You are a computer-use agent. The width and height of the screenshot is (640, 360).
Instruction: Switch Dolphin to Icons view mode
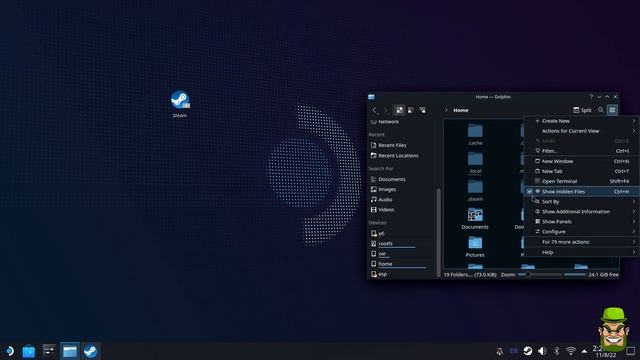click(400, 110)
